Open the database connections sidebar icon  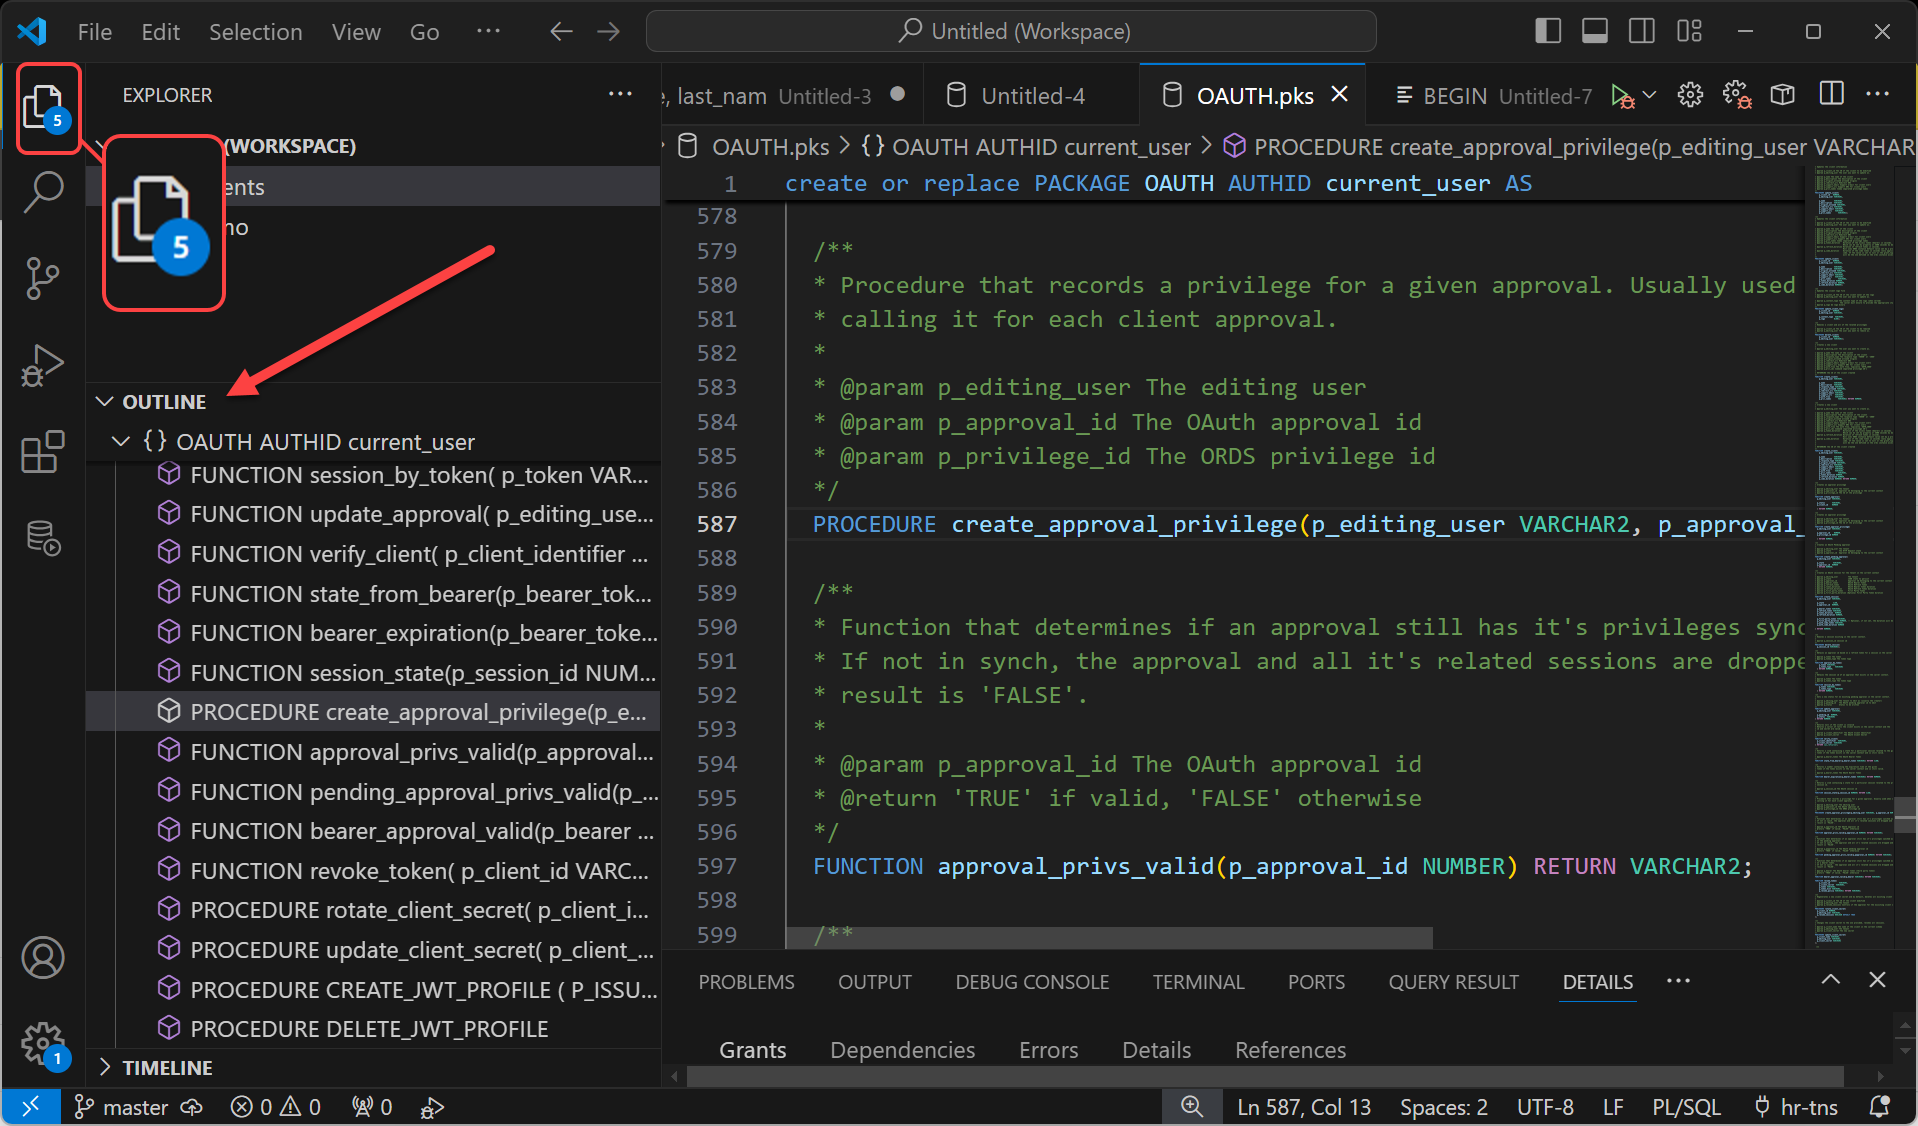[x=43, y=538]
